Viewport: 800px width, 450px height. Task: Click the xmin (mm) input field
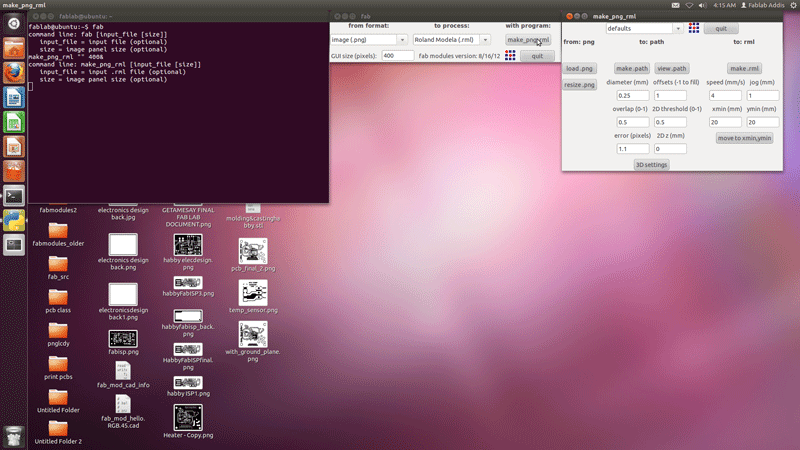pyautogui.click(x=725, y=122)
